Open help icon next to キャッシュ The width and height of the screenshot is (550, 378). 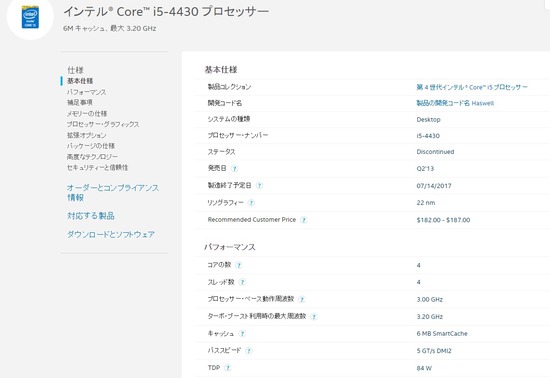(242, 333)
